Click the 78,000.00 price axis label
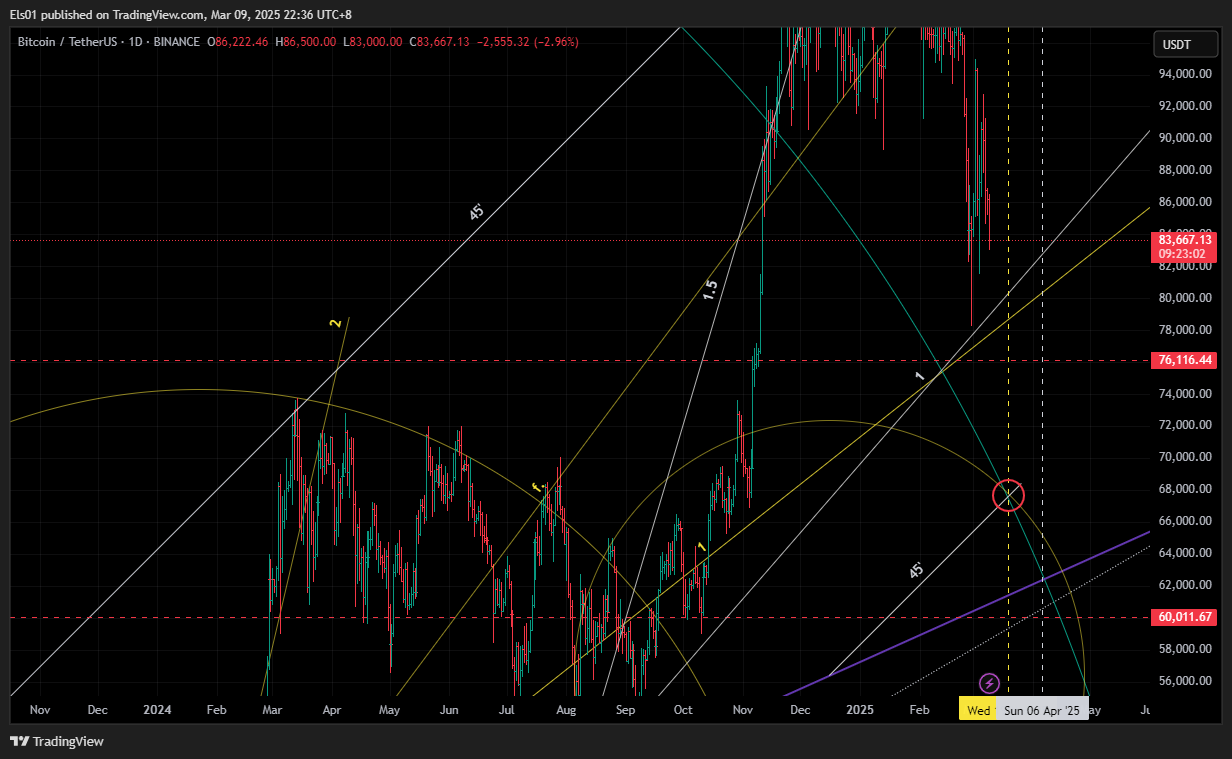The height and width of the screenshot is (759, 1232). (x=1185, y=330)
